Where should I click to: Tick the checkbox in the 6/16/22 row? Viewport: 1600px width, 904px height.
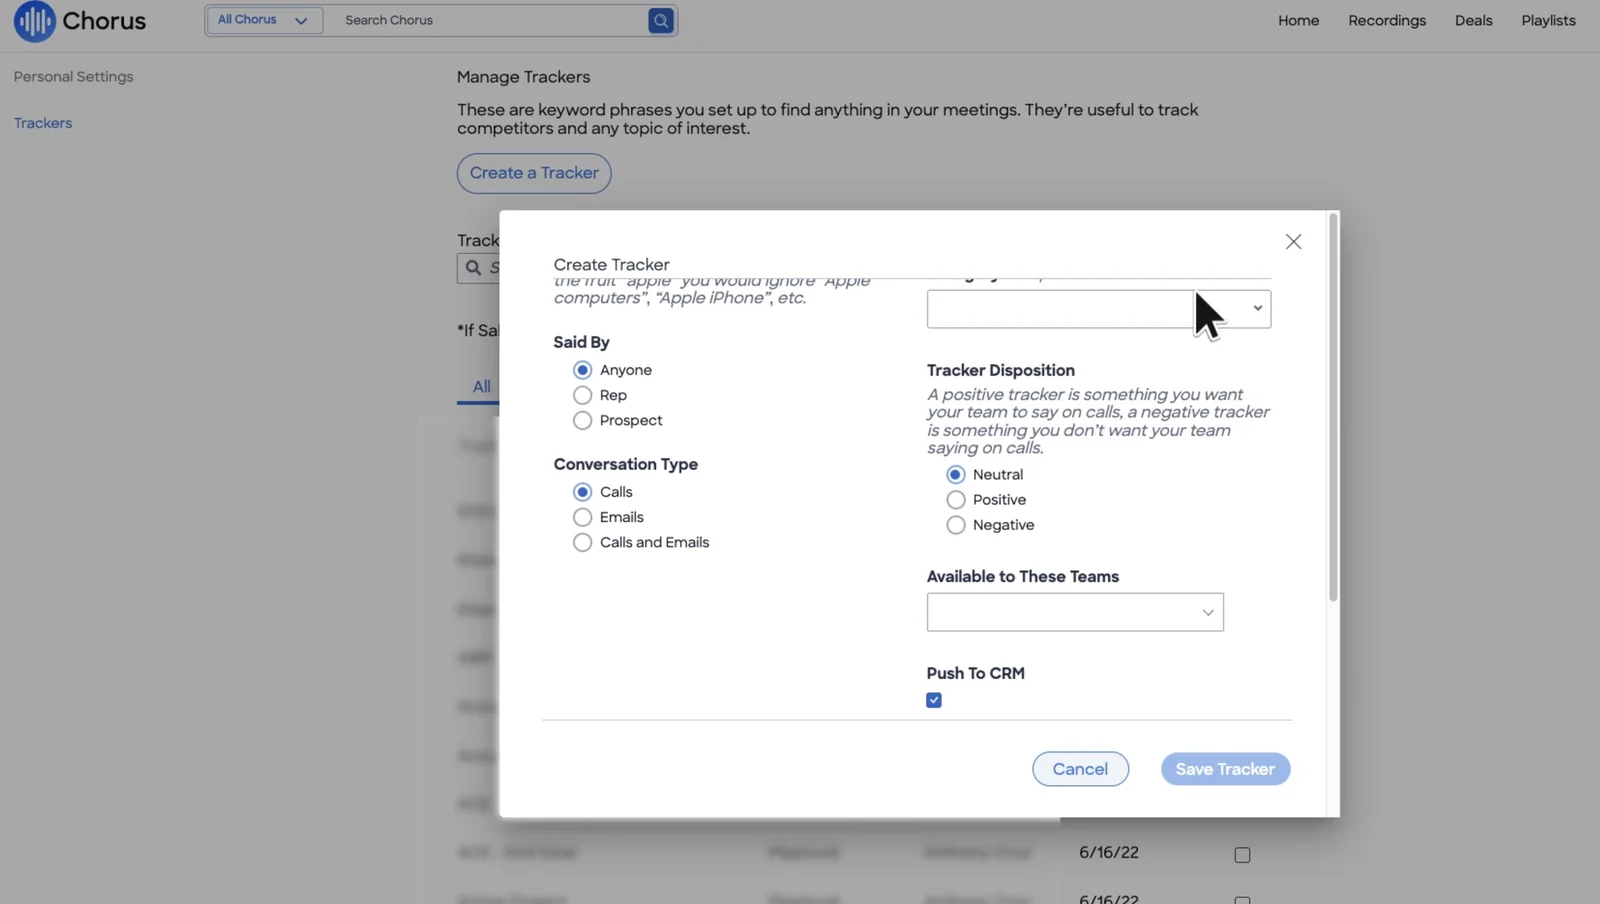(1242, 855)
